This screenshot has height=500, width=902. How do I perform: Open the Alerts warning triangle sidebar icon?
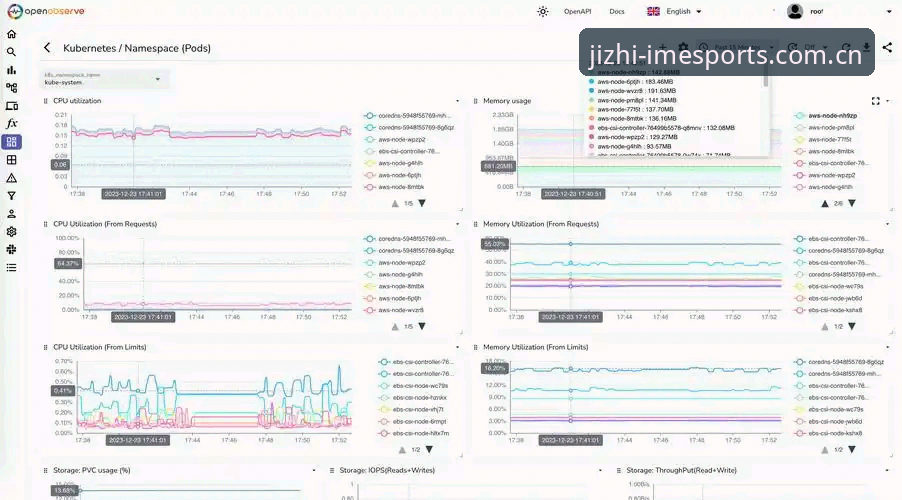point(12,178)
